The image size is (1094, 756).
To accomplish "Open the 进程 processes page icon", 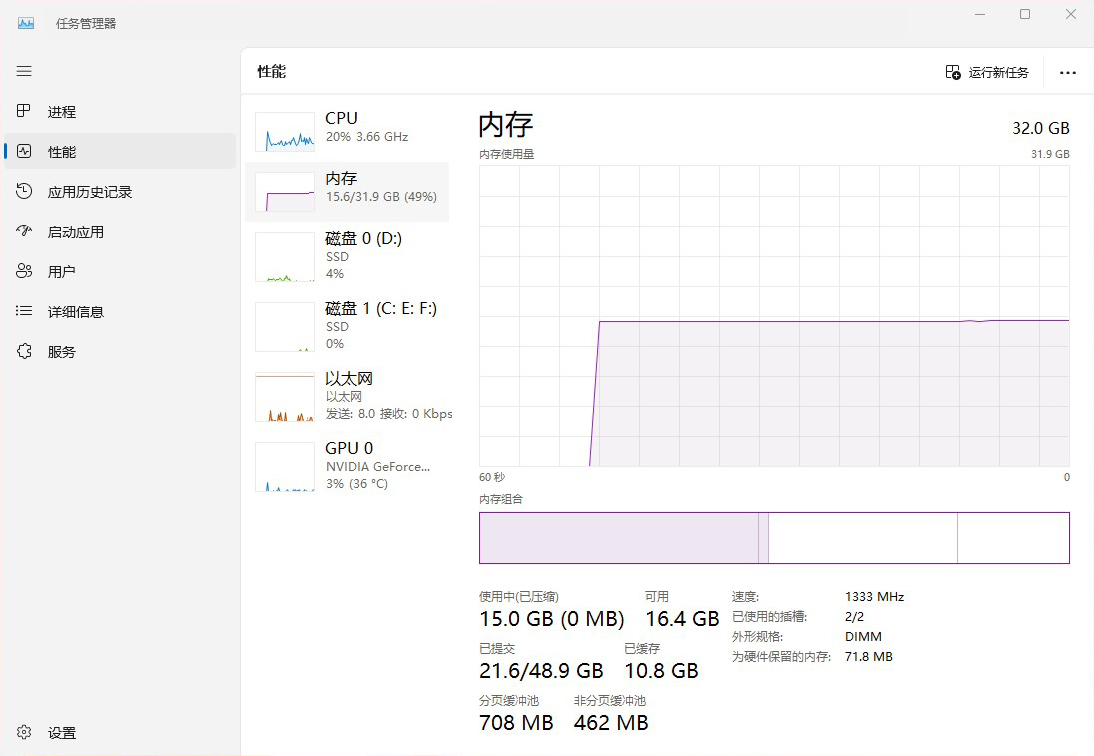I will click(x=24, y=111).
